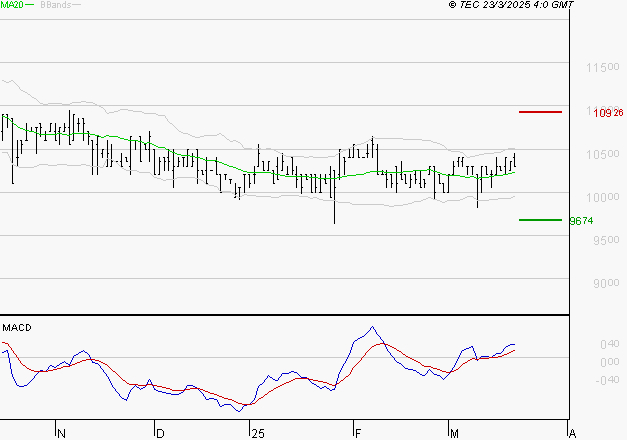
Task: Click the MACD 040 scale label
Action: (x=609, y=344)
